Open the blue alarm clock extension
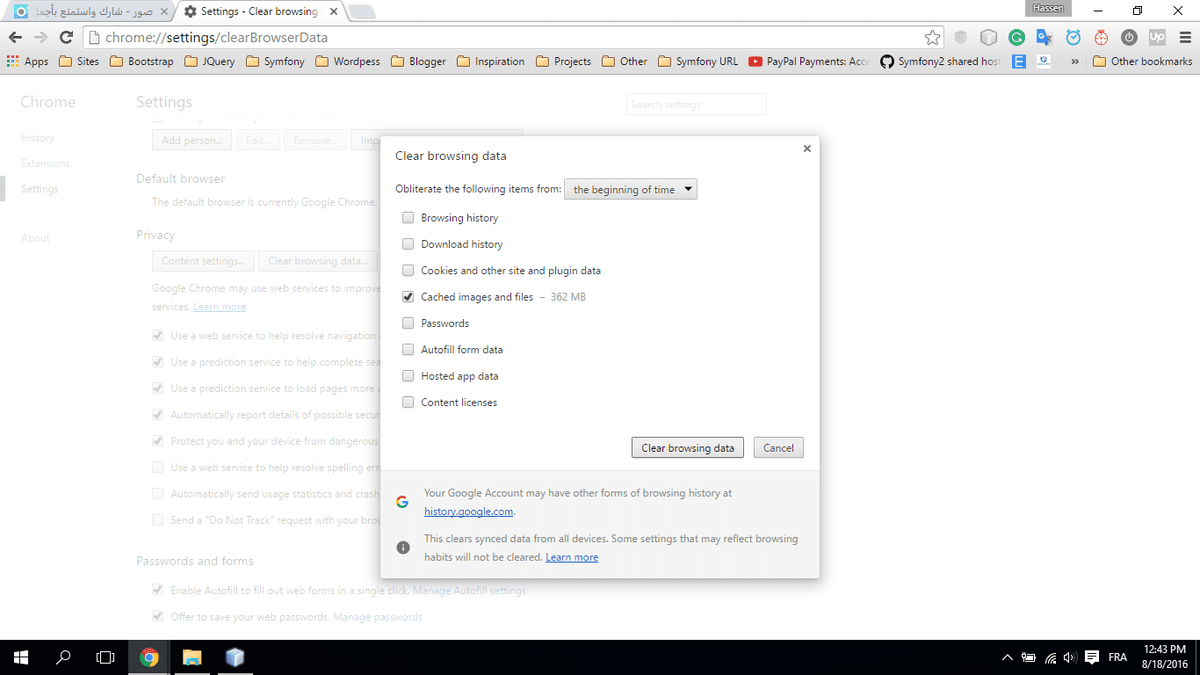The width and height of the screenshot is (1200, 675). tap(1073, 37)
